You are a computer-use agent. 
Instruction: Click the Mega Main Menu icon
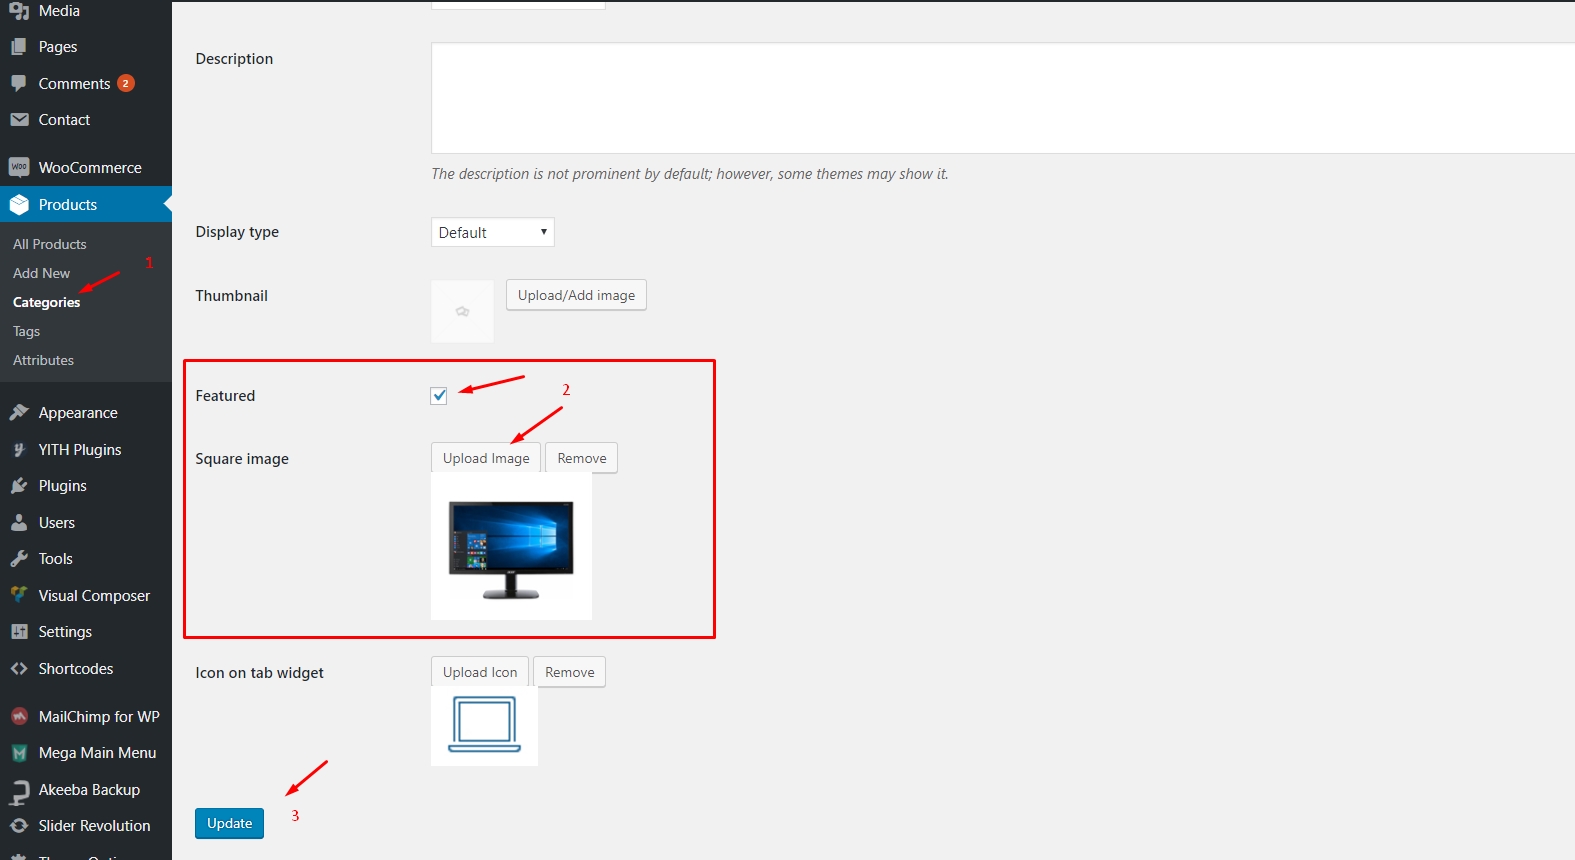click(19, 753)
